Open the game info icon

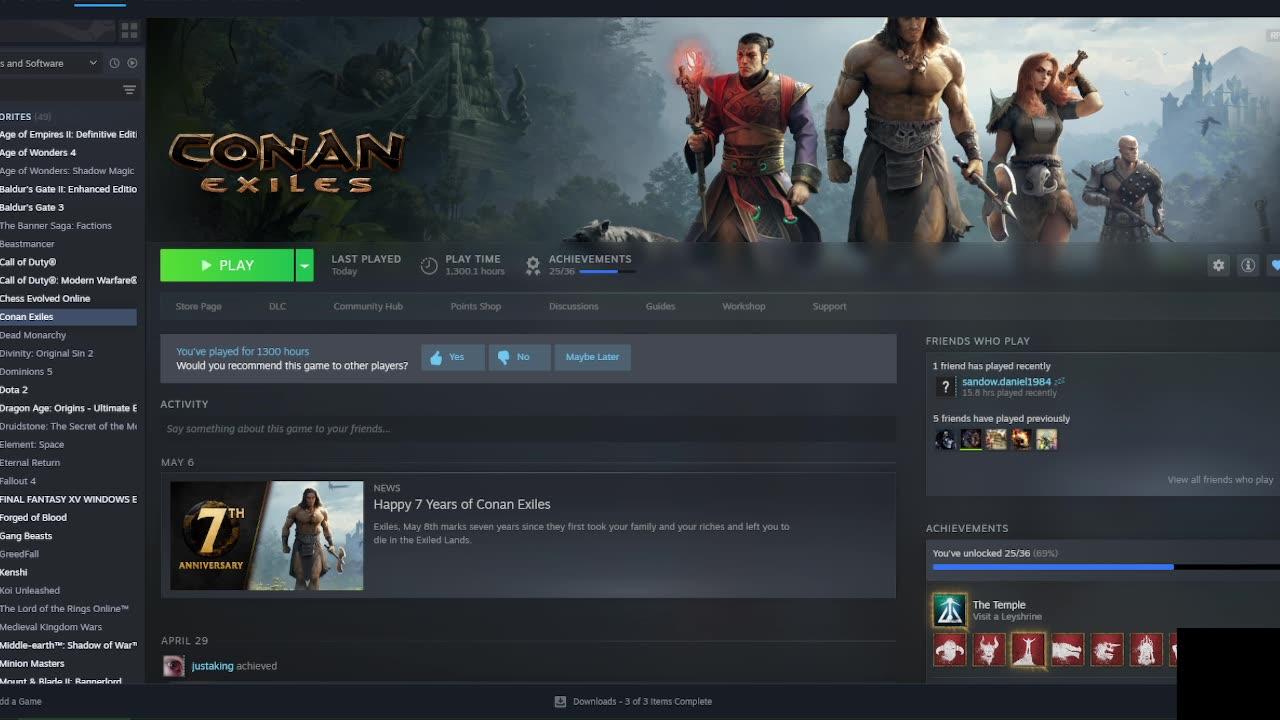[1248, 265]
